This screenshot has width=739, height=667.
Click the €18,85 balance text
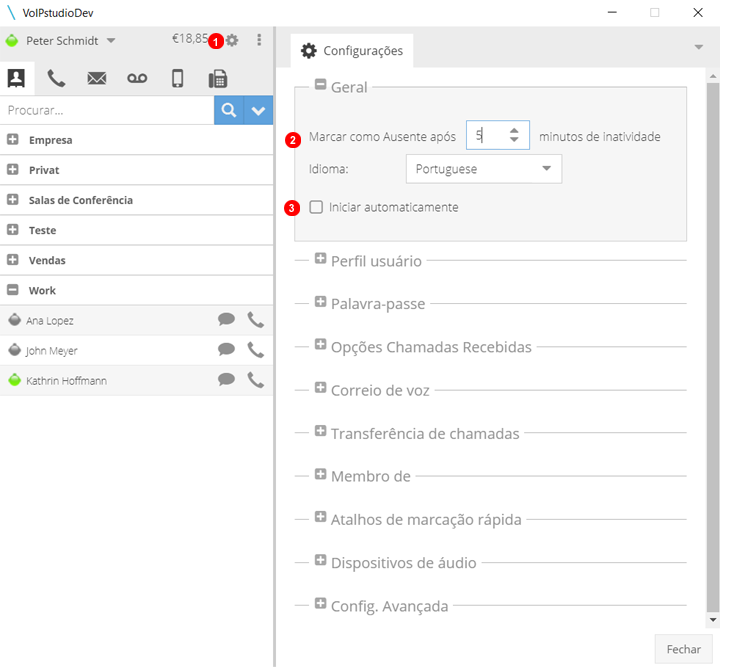(x=190, y=39)
